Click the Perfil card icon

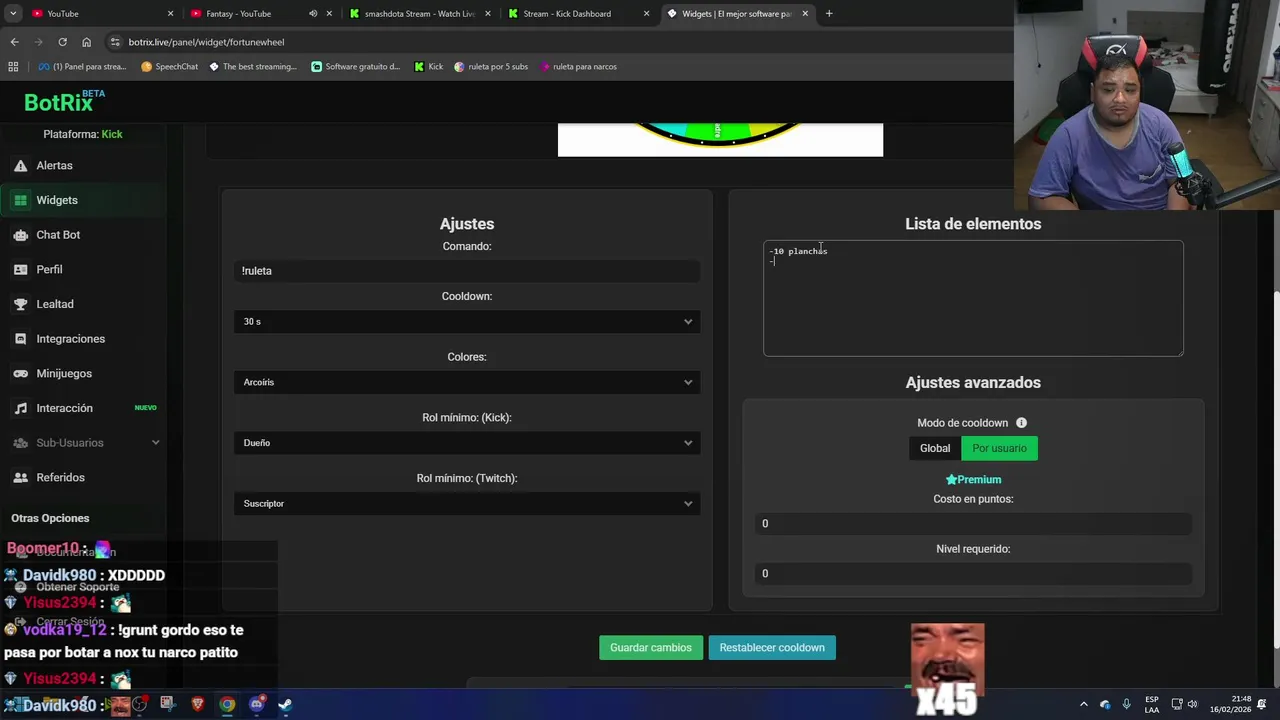[x=20, y=269]
